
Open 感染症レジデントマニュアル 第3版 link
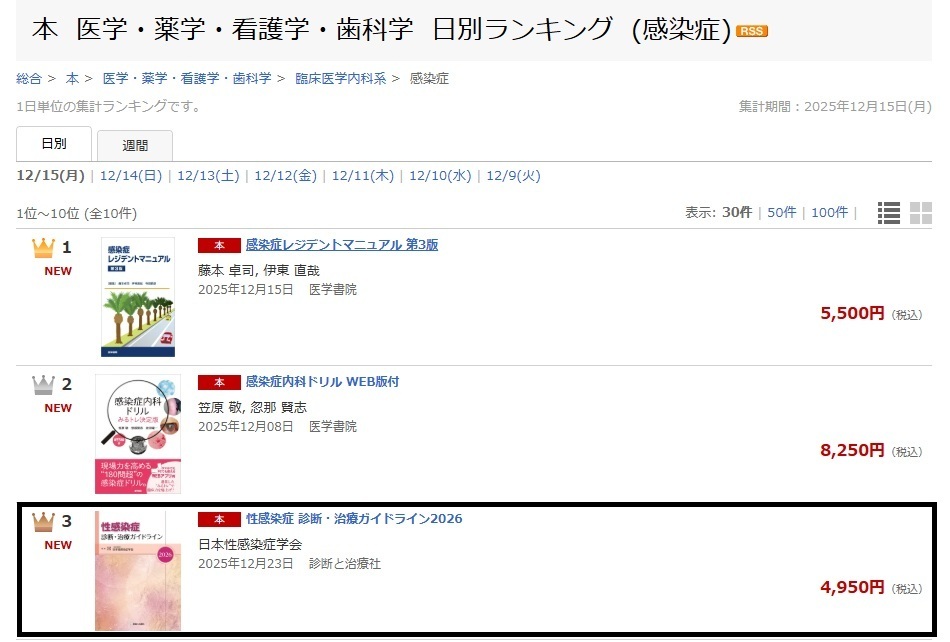342,245
